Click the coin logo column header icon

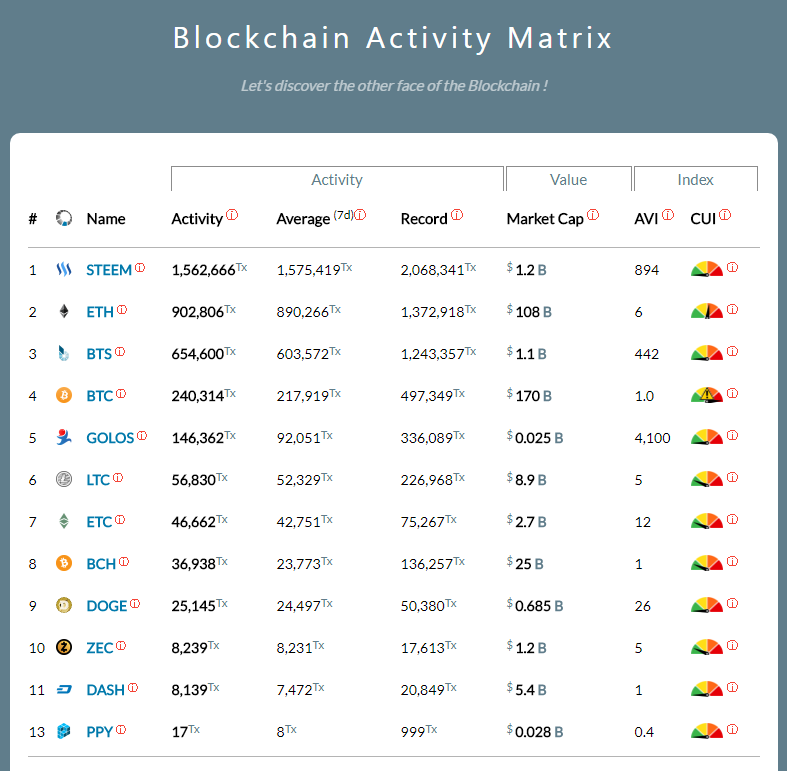[64, 218]
